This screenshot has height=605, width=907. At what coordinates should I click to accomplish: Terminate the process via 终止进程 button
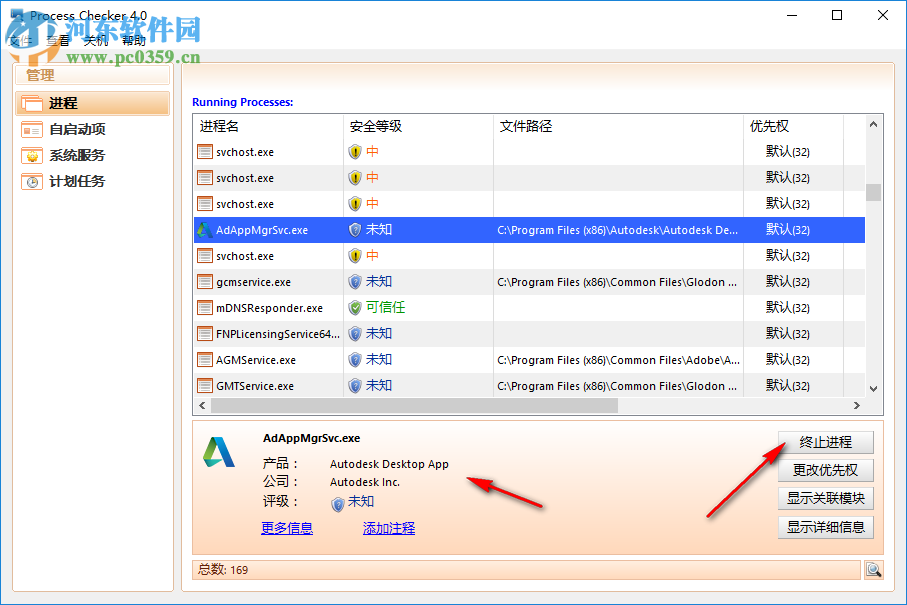coord(825,442)
